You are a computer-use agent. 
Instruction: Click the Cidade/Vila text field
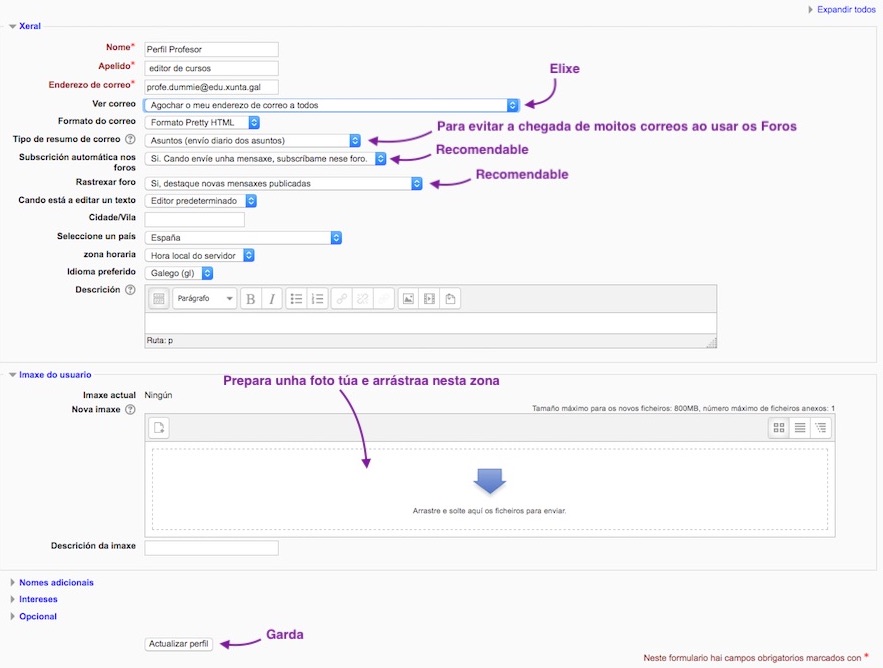(x=195, y=219)
